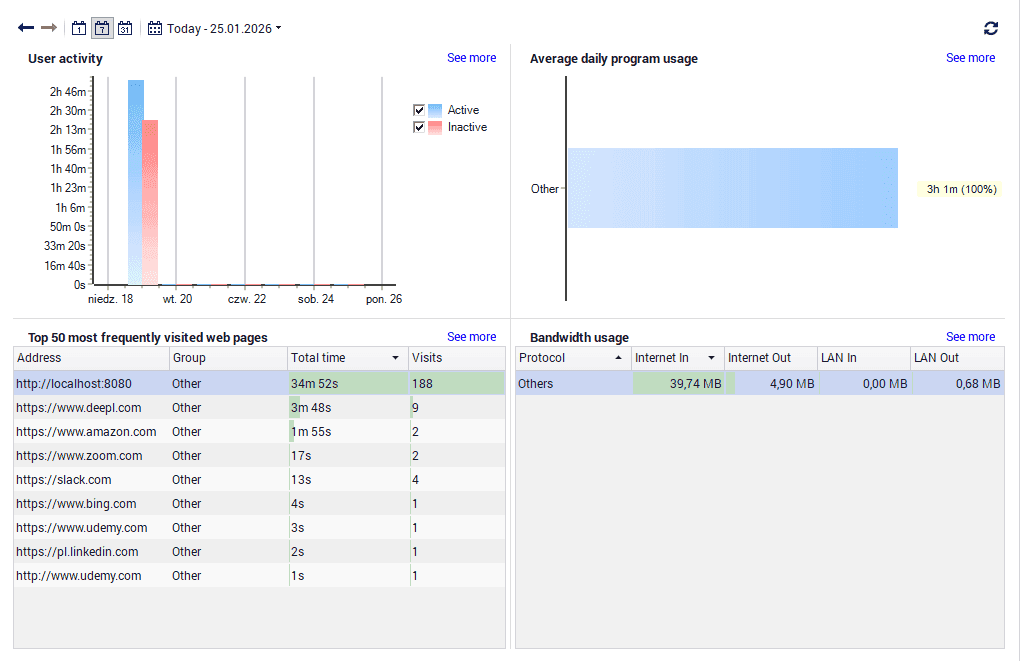The width and height of the screenshot is (1020, 661).
Task: Switch to 31-day month view icon
Action: pyautogui.click(x=125, y=28)
